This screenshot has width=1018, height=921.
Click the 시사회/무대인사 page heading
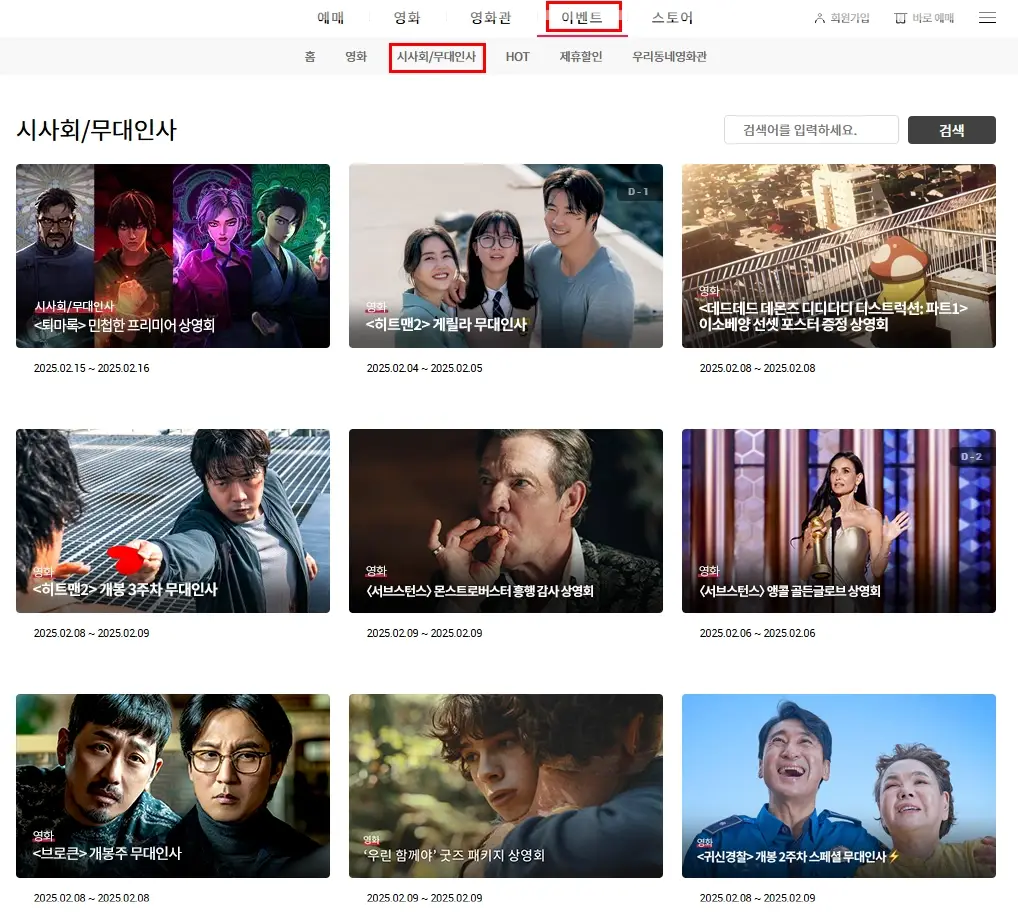(x=96, y=130)
